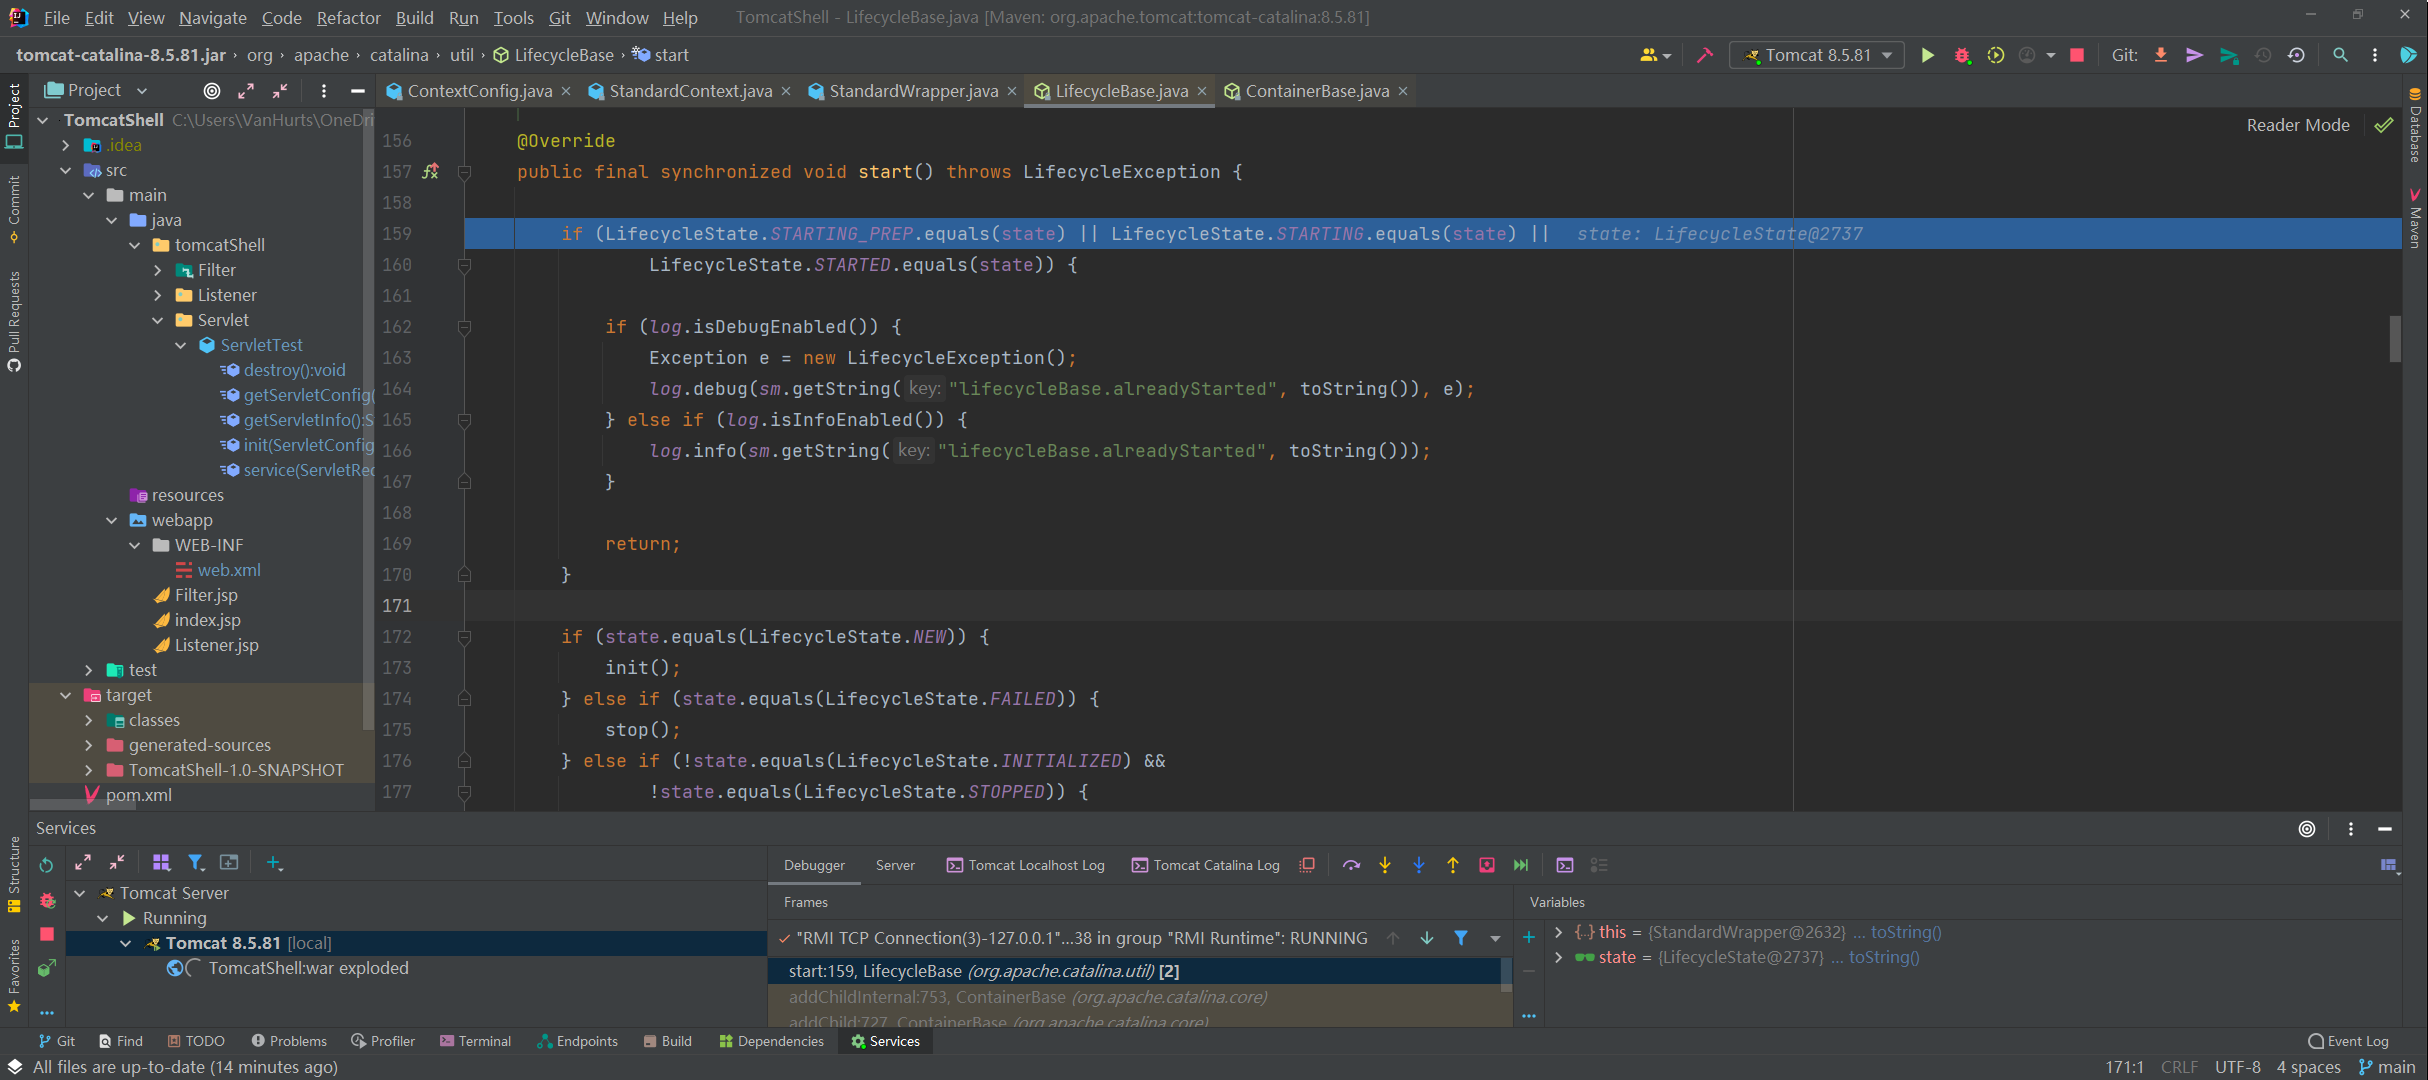Screen dimensions: 2428x1080
Task: Step into the method call
Action: 1385,866
